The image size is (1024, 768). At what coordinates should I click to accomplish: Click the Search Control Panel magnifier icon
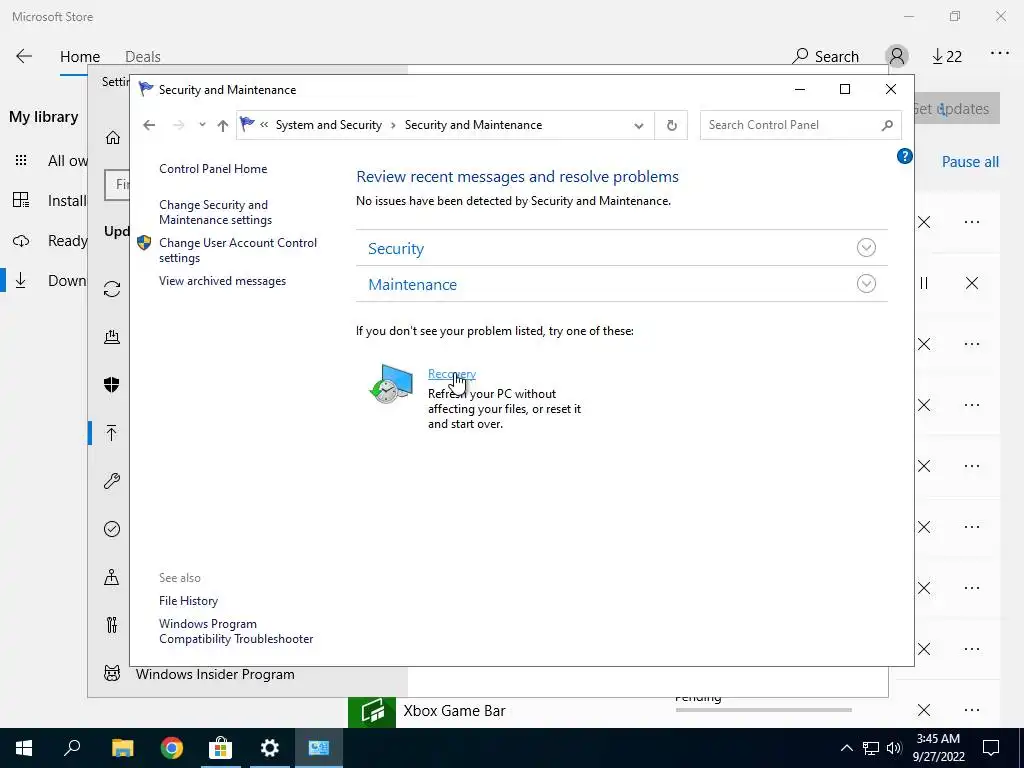(x=887, y=125)
